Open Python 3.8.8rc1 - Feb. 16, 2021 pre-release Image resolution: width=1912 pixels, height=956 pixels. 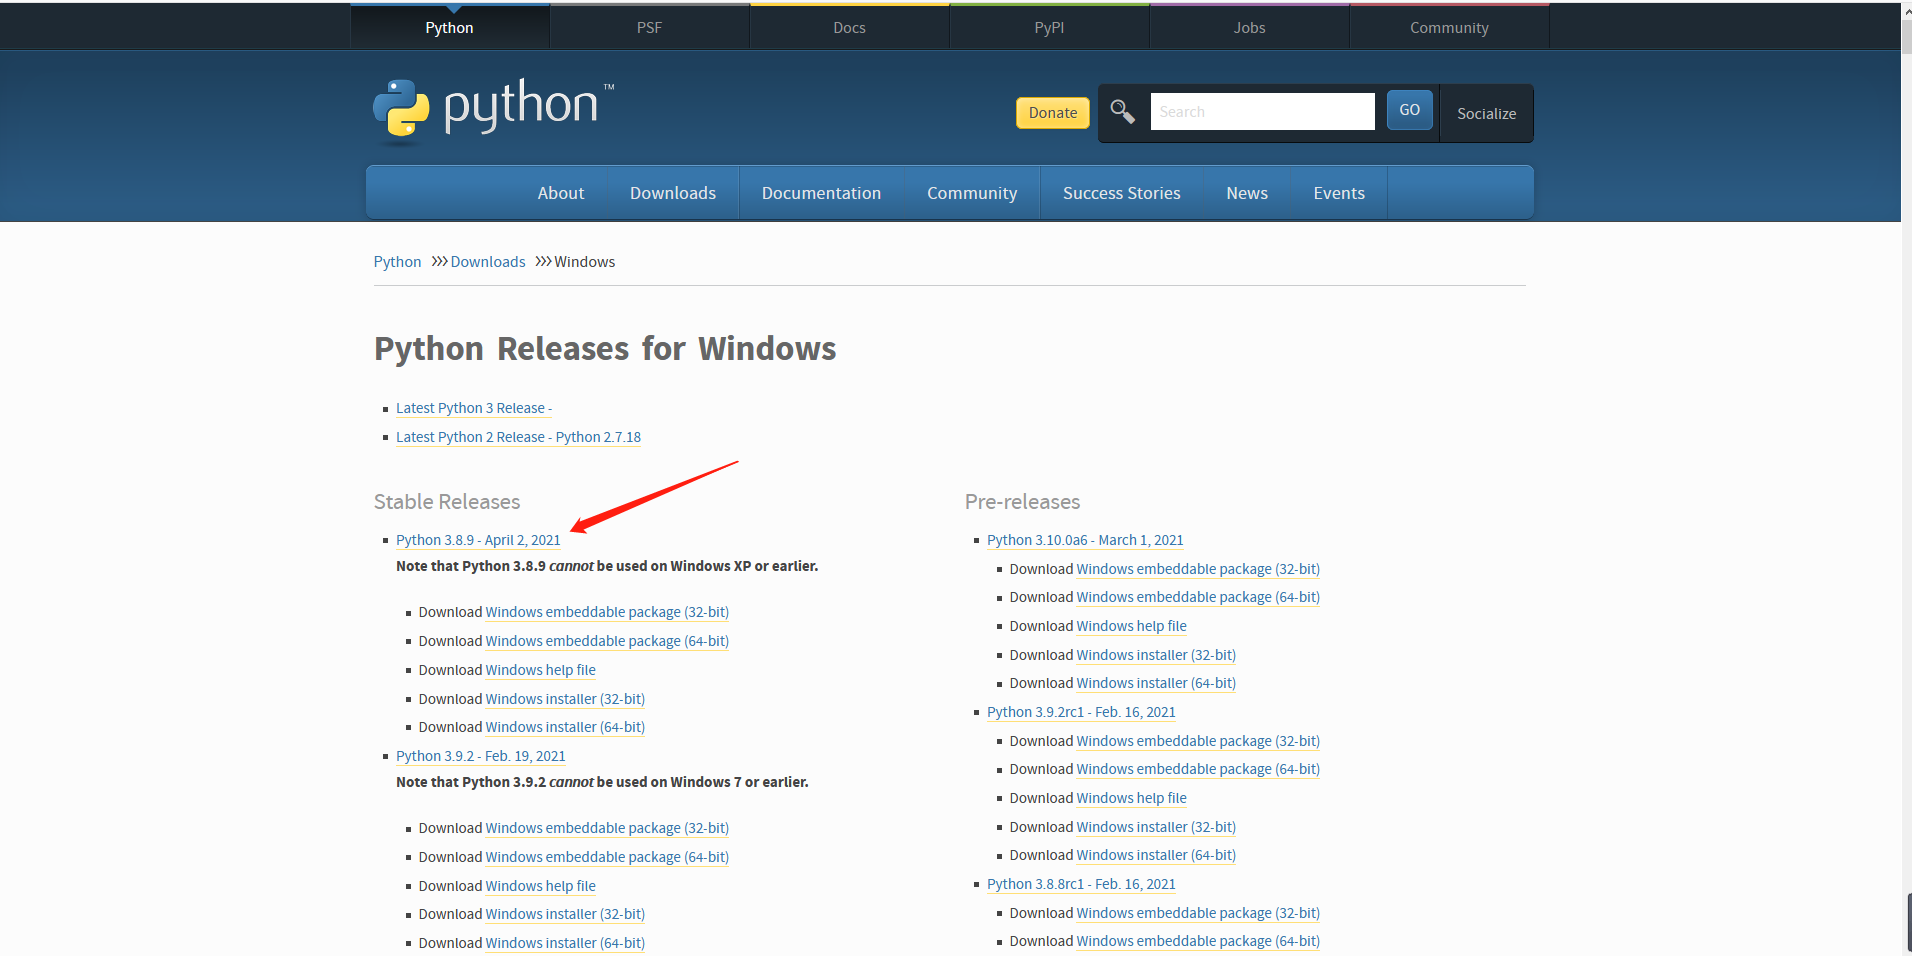coord(1081,884)
